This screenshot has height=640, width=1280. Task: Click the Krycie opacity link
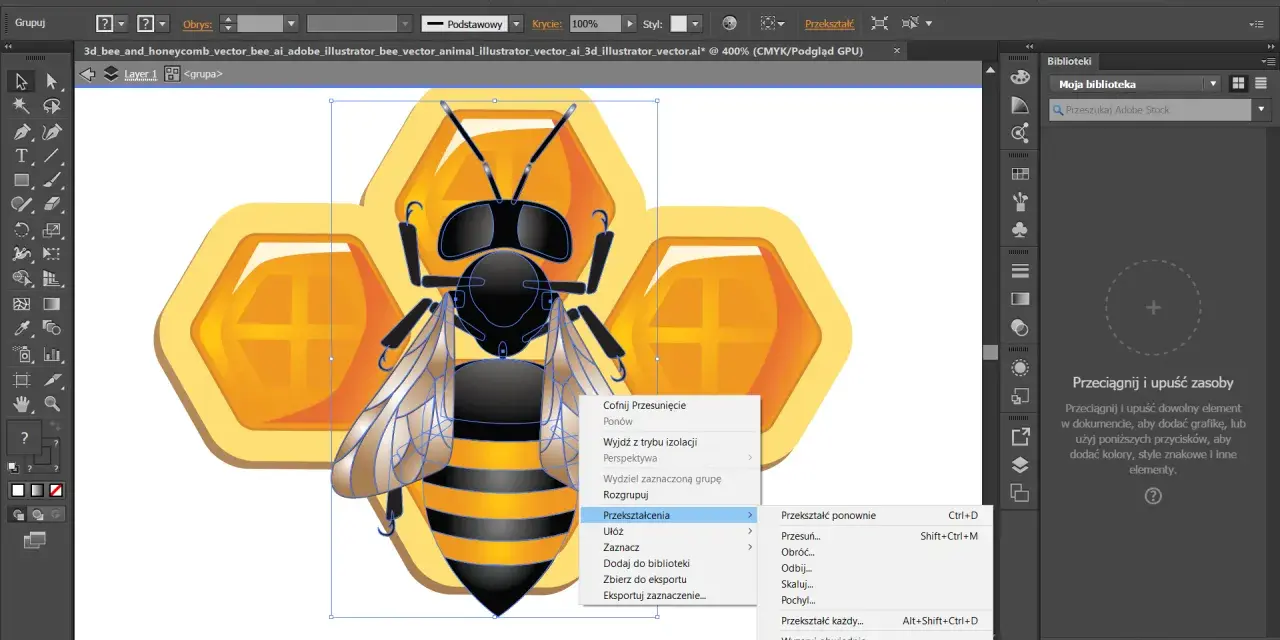coord(547,23)
